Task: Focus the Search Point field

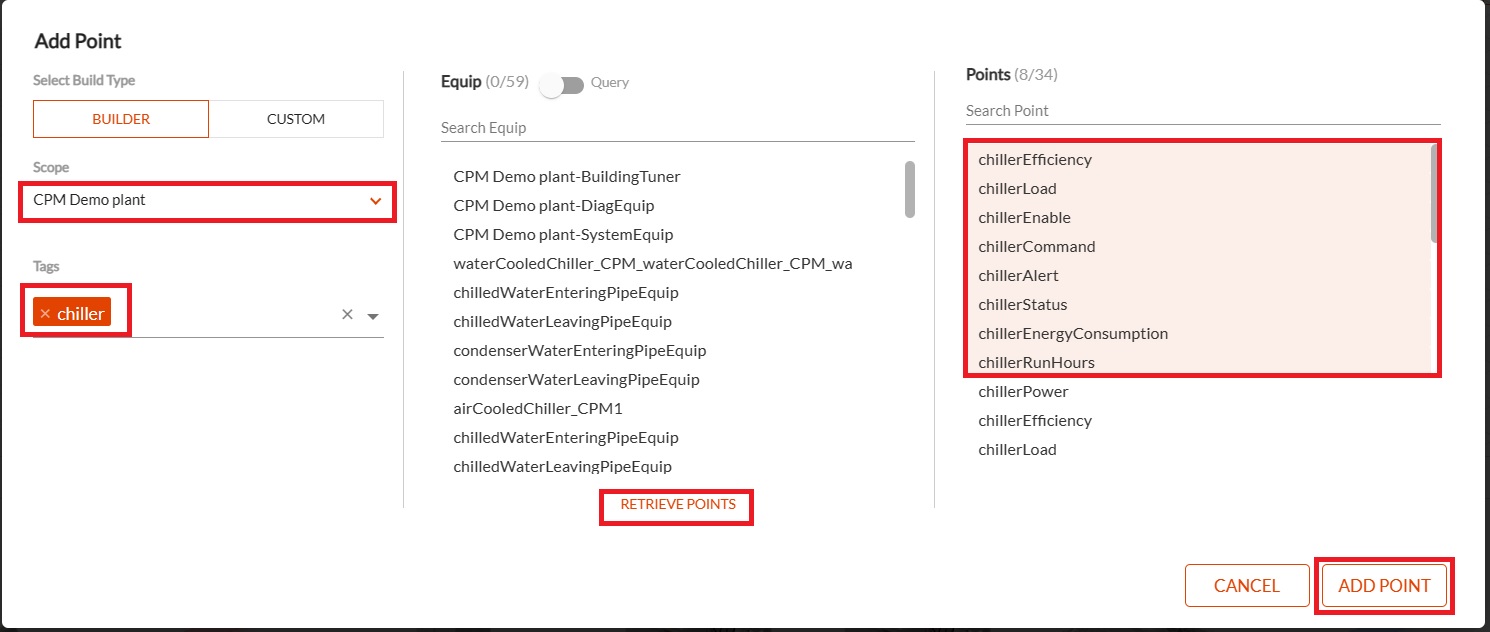Action: [1203, 111]
